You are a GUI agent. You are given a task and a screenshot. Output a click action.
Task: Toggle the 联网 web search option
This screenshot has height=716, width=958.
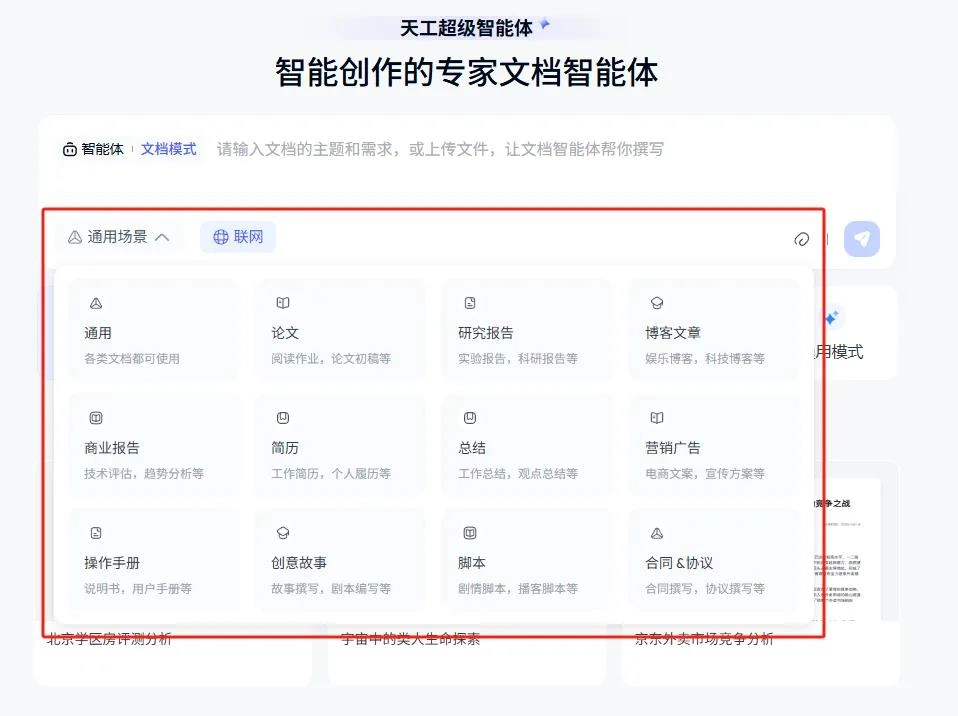coord(238,237)
